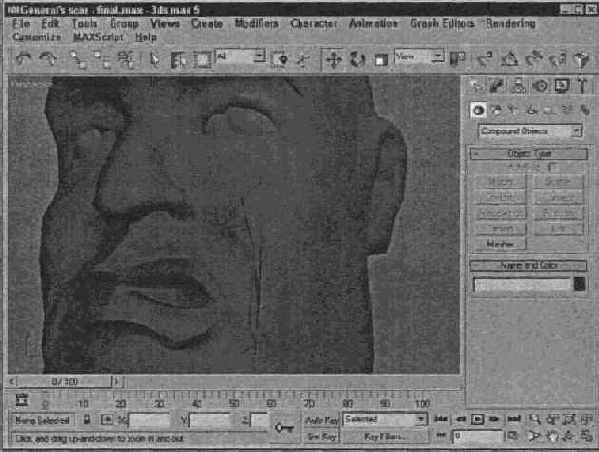The image size is (599, 452).
Task: Click the Play Animation button
Action: pyautogui.click(x=477, y=419)
